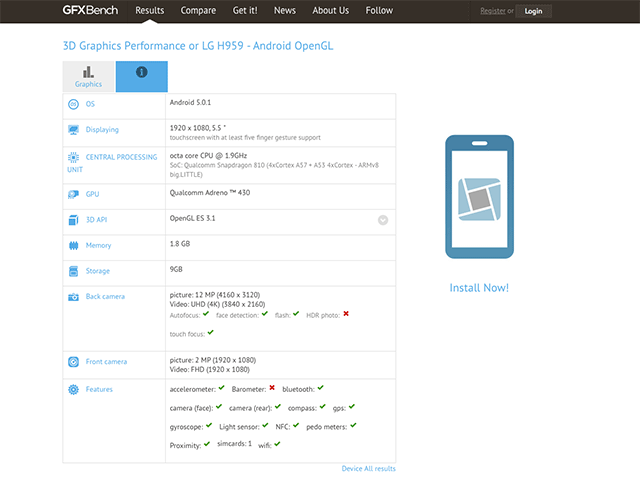Click the Displaying monitor icon

[x=73, y=130]
